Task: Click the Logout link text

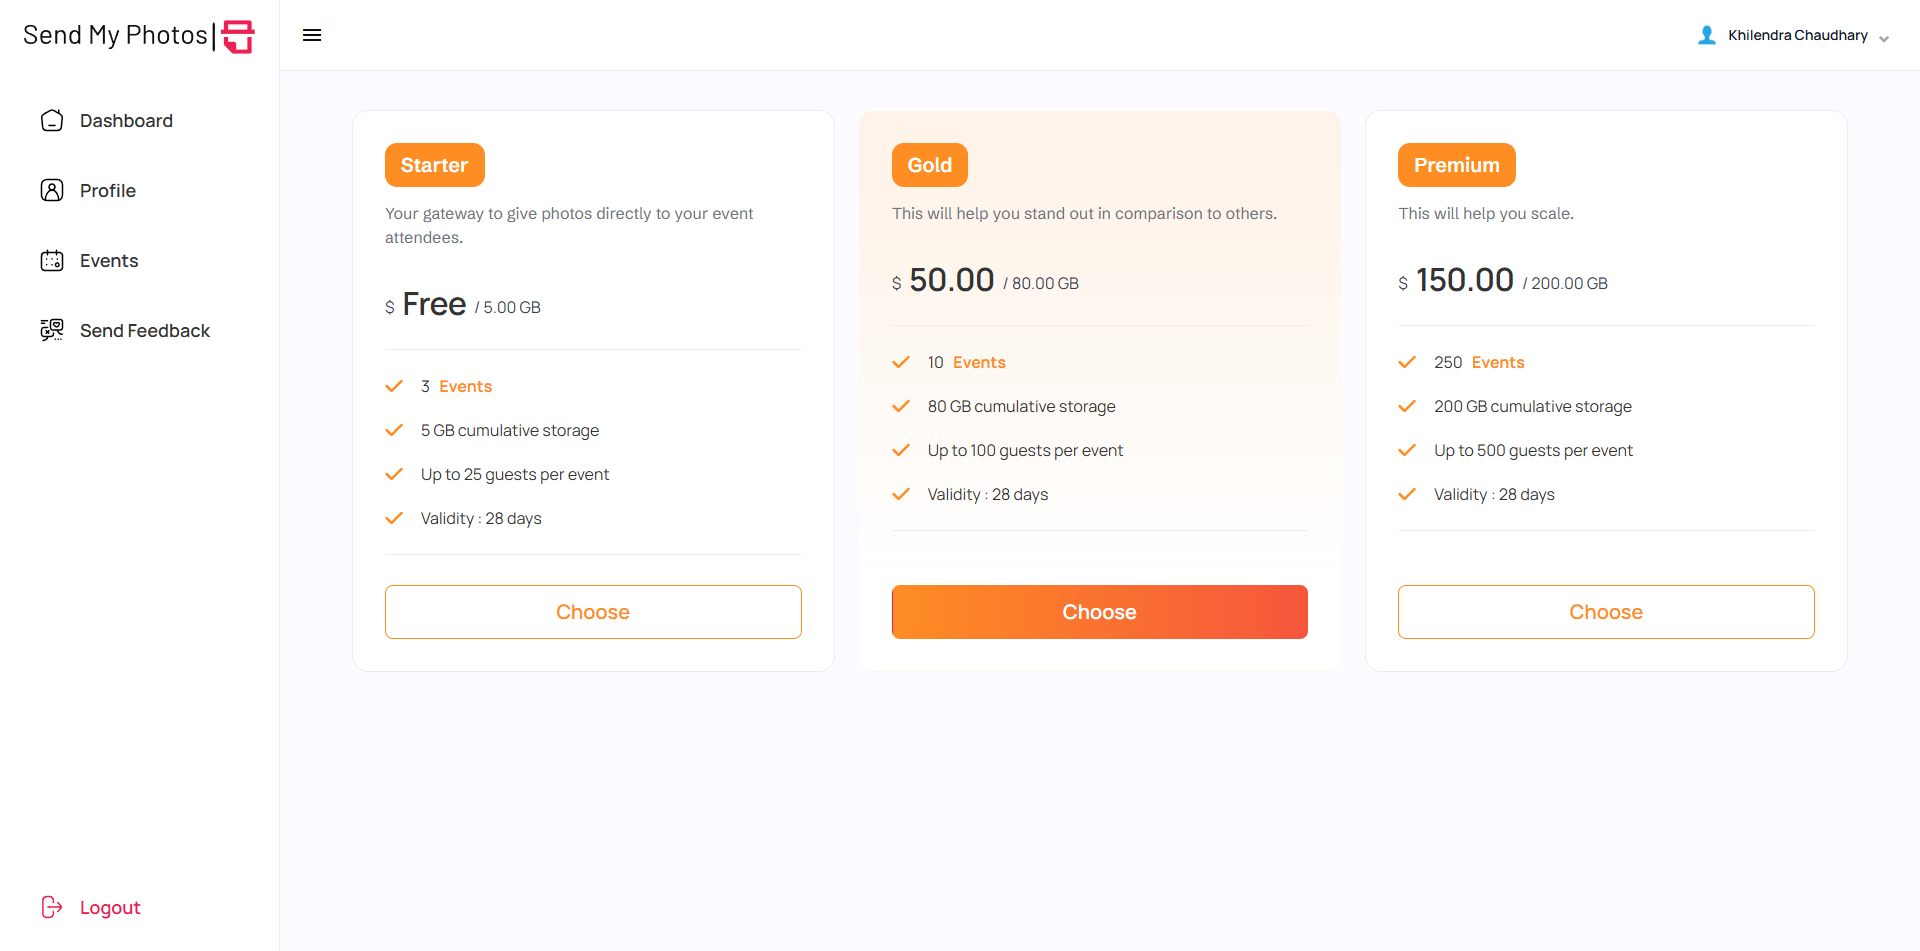Action: [110, 908]
